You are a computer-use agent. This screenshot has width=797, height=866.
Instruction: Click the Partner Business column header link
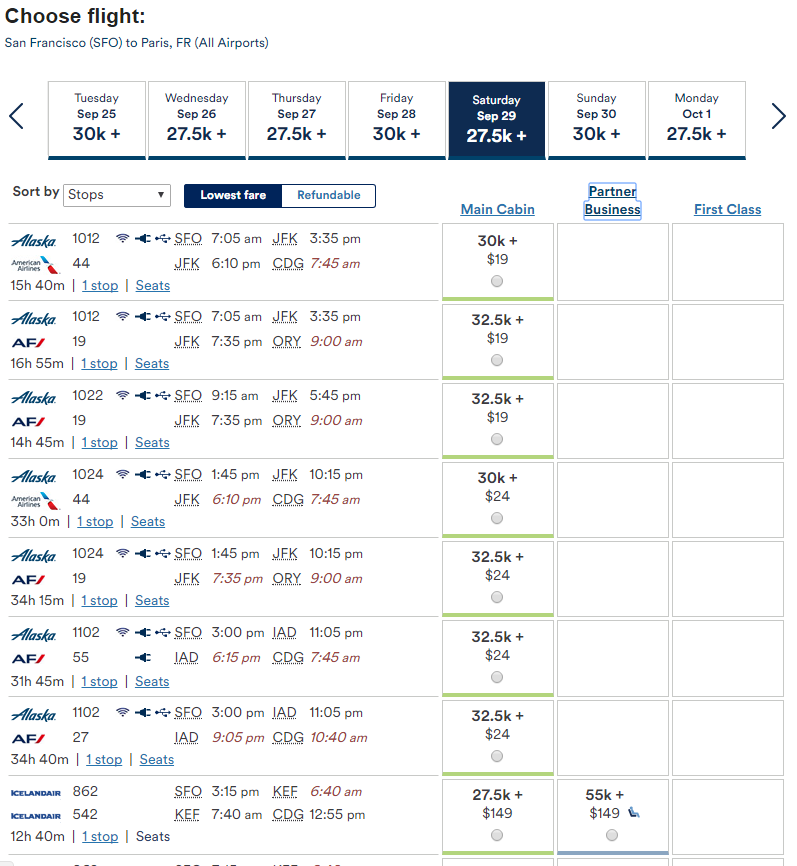pos(613,200)
